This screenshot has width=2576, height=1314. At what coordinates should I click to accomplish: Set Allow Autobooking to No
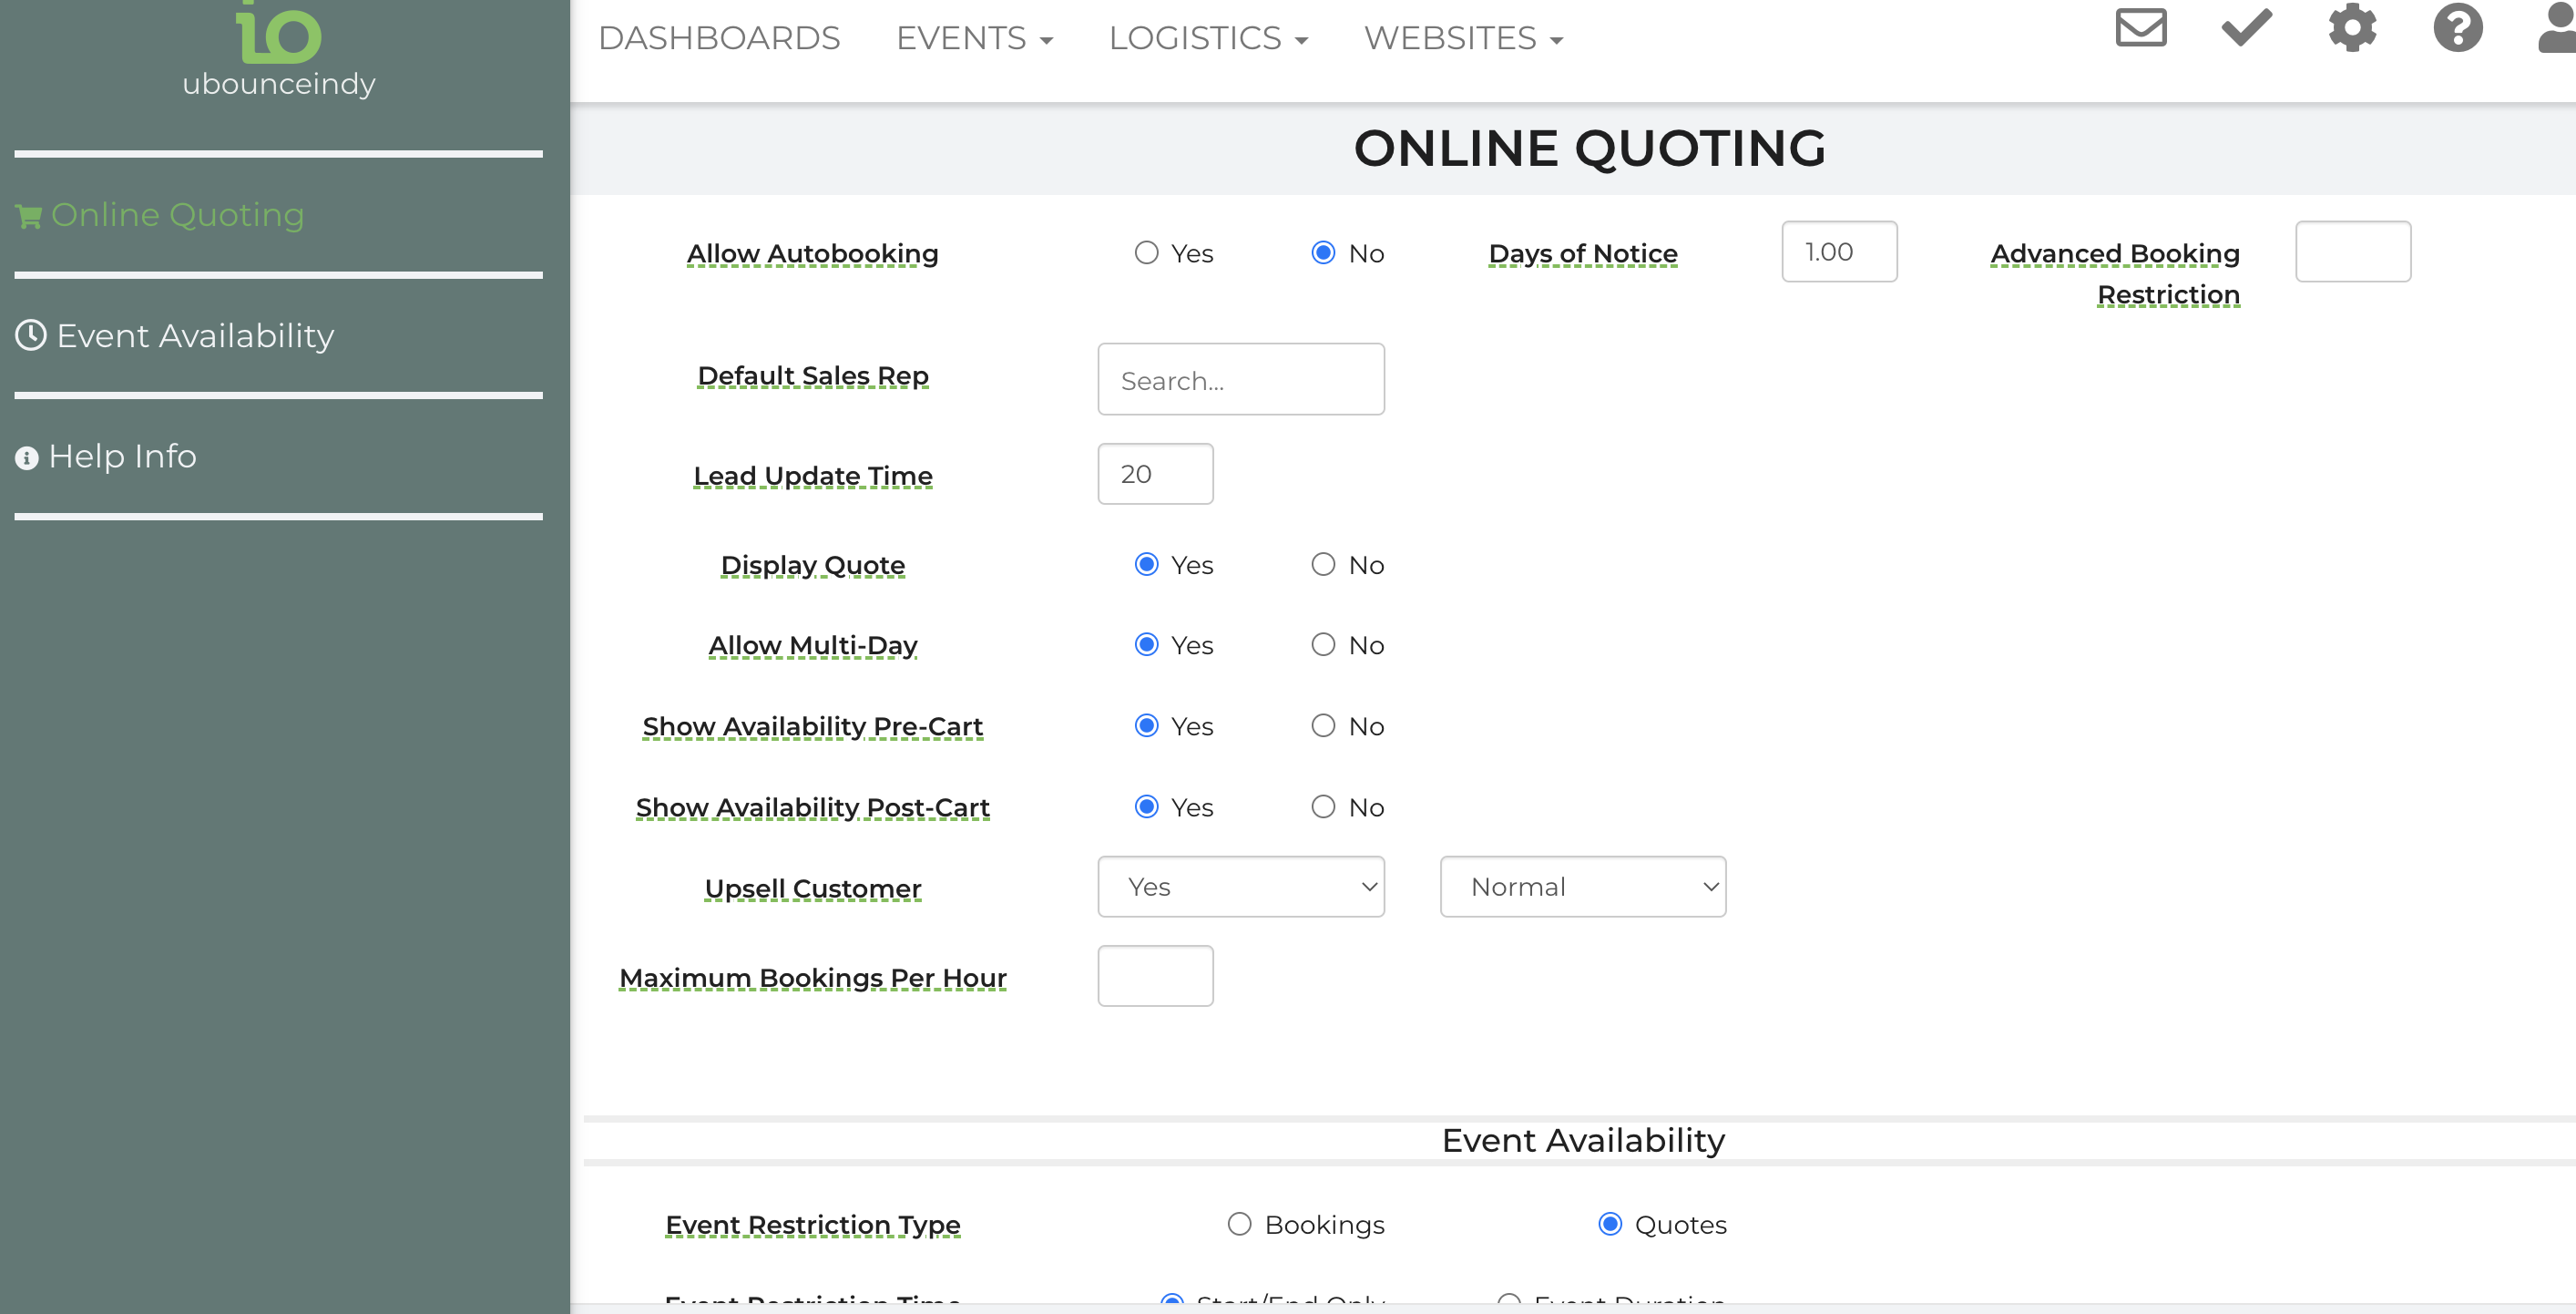pyautogui.click(x=1323, y=253)
